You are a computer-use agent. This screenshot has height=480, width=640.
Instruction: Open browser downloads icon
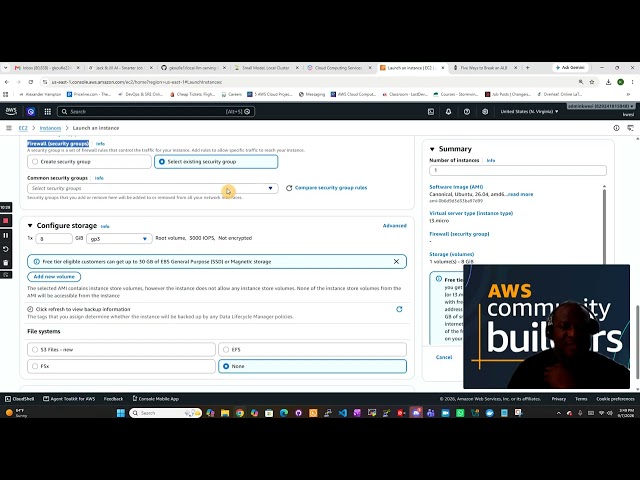click(x=608, y=82)
